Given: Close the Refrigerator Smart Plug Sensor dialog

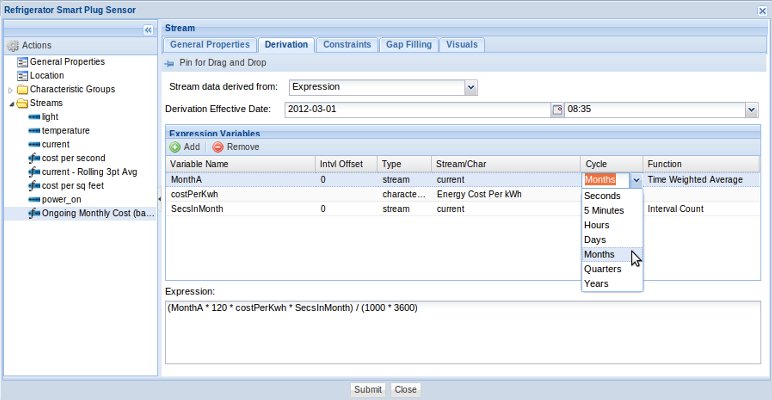Looking at the screenshot, I should 762,9.
